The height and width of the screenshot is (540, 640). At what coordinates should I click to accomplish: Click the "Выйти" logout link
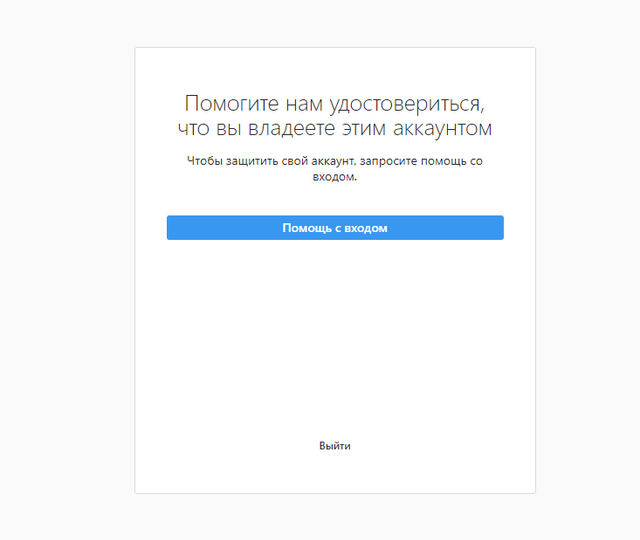[x=335, y=446]
